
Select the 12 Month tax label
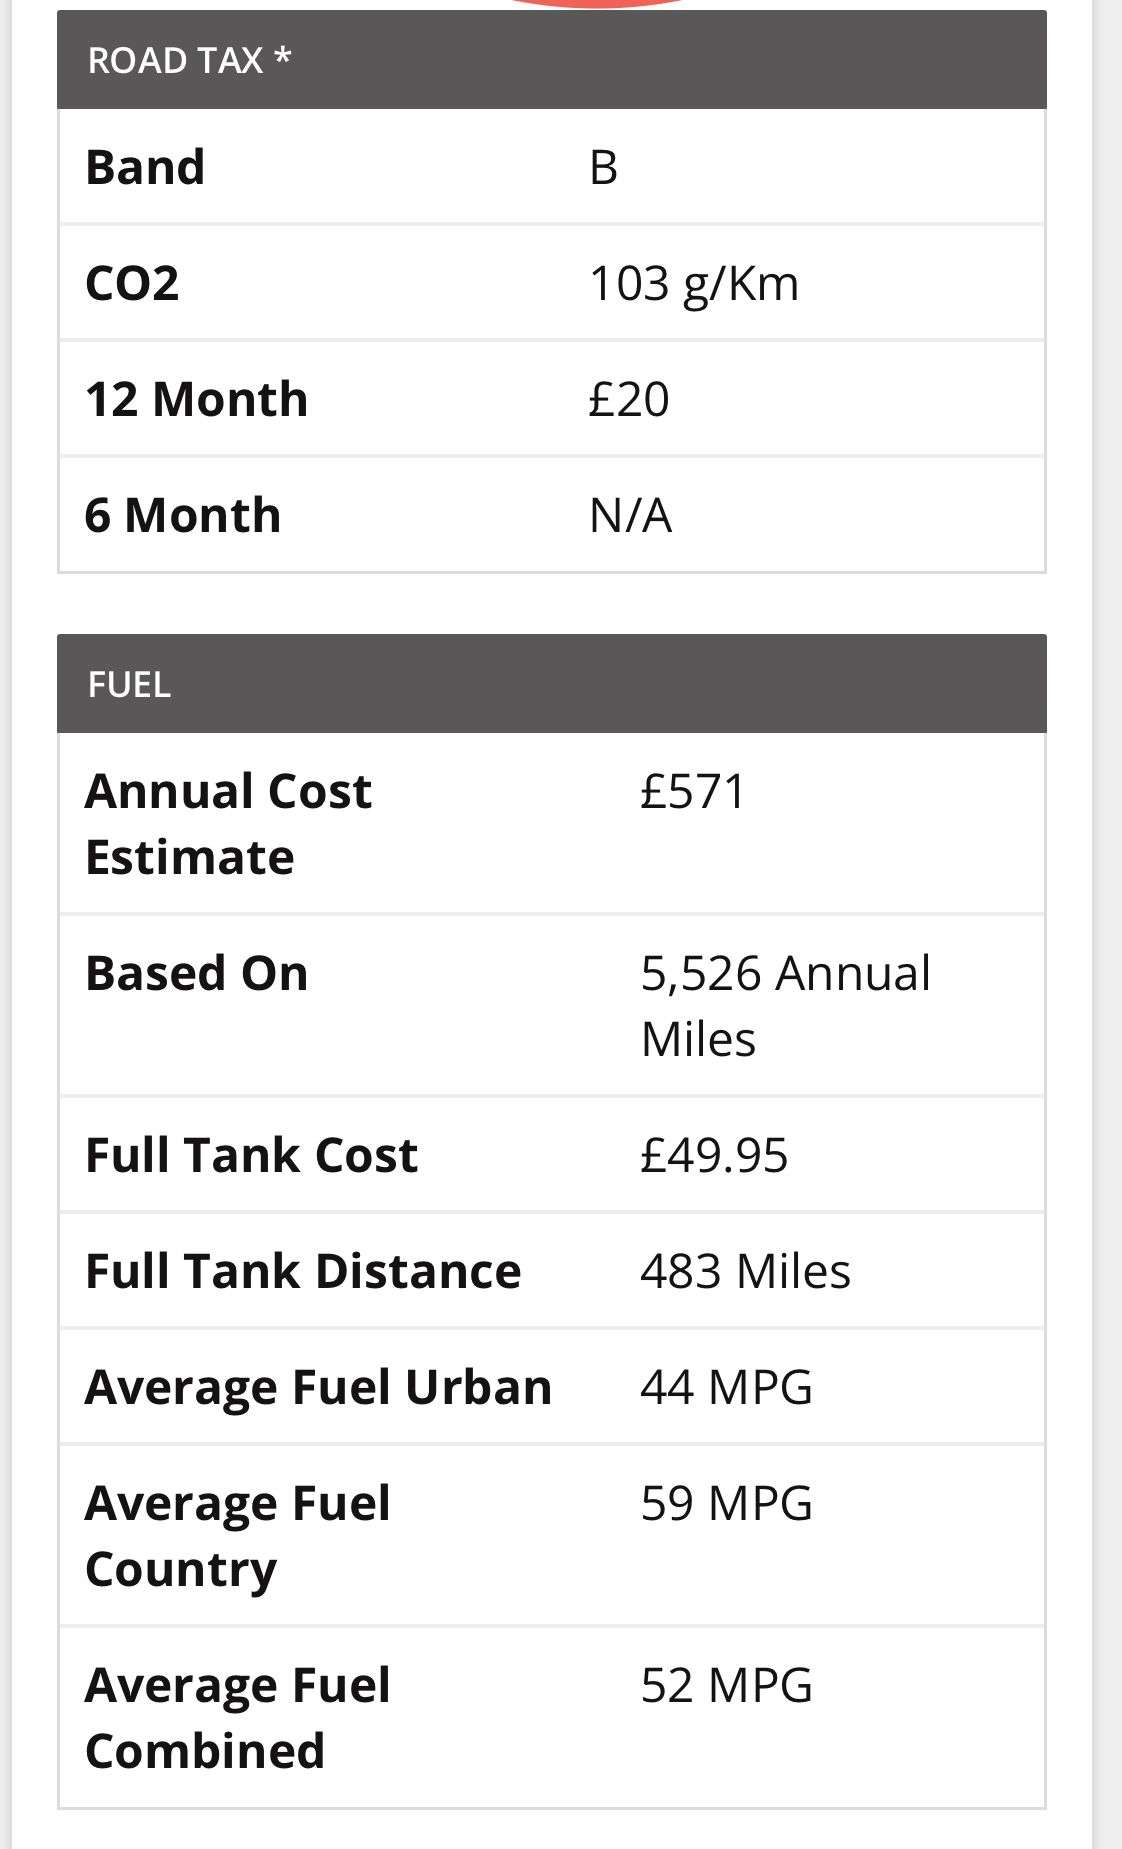tap(196, 399)
